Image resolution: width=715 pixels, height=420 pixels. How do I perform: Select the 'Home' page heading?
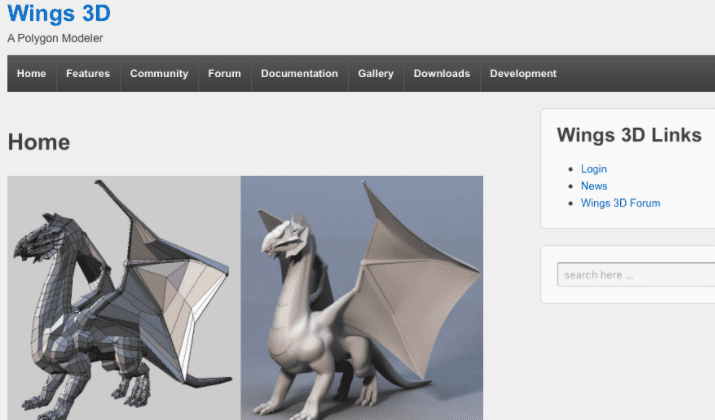coord(39,142)
